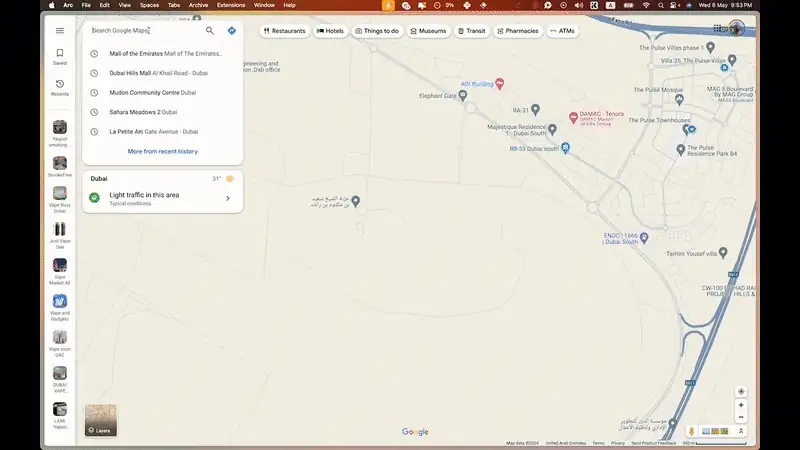
Task: Expand the imagery strip with double chevron
Action: 741,431
